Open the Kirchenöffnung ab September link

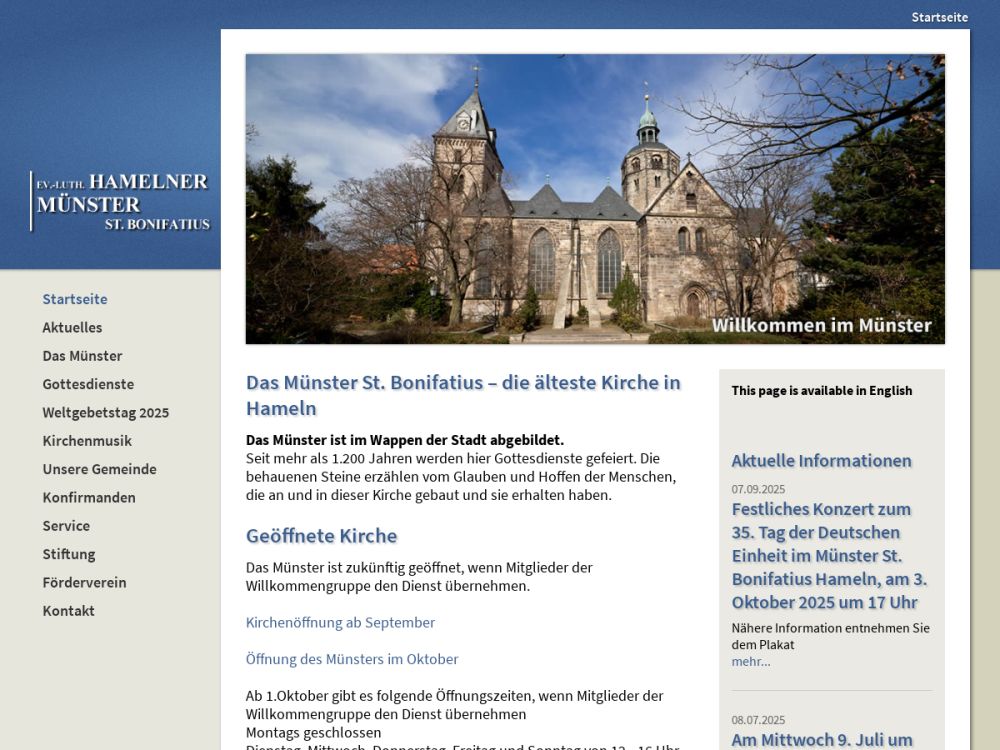click(x=340, y=623)
